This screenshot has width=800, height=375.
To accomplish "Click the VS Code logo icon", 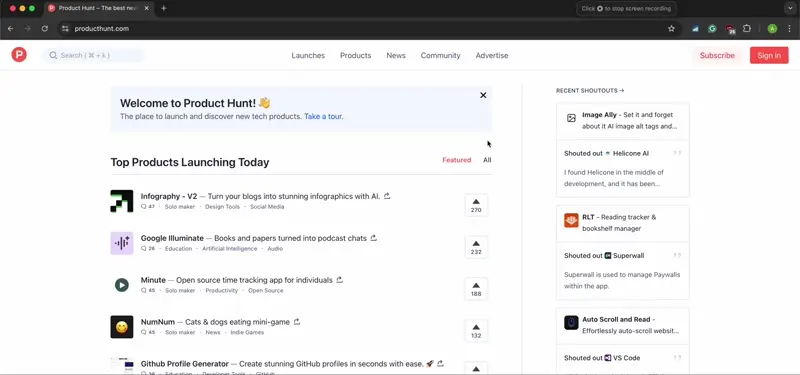I will coord(608,358).
